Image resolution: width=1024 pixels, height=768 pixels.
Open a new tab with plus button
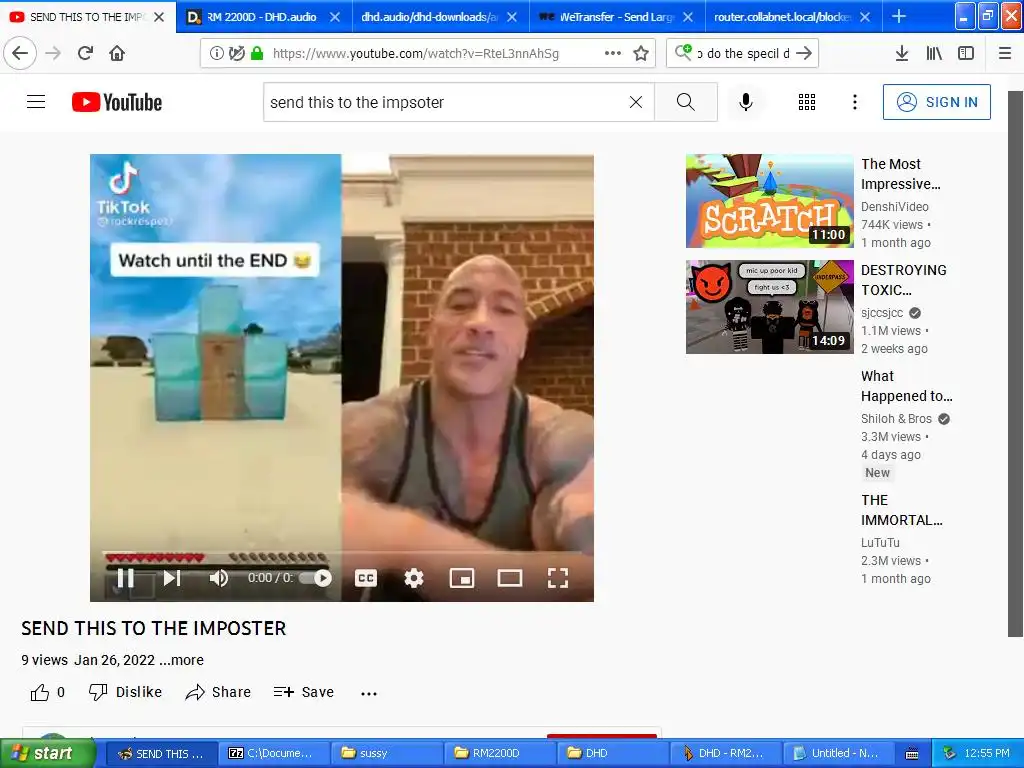[899, 16]
